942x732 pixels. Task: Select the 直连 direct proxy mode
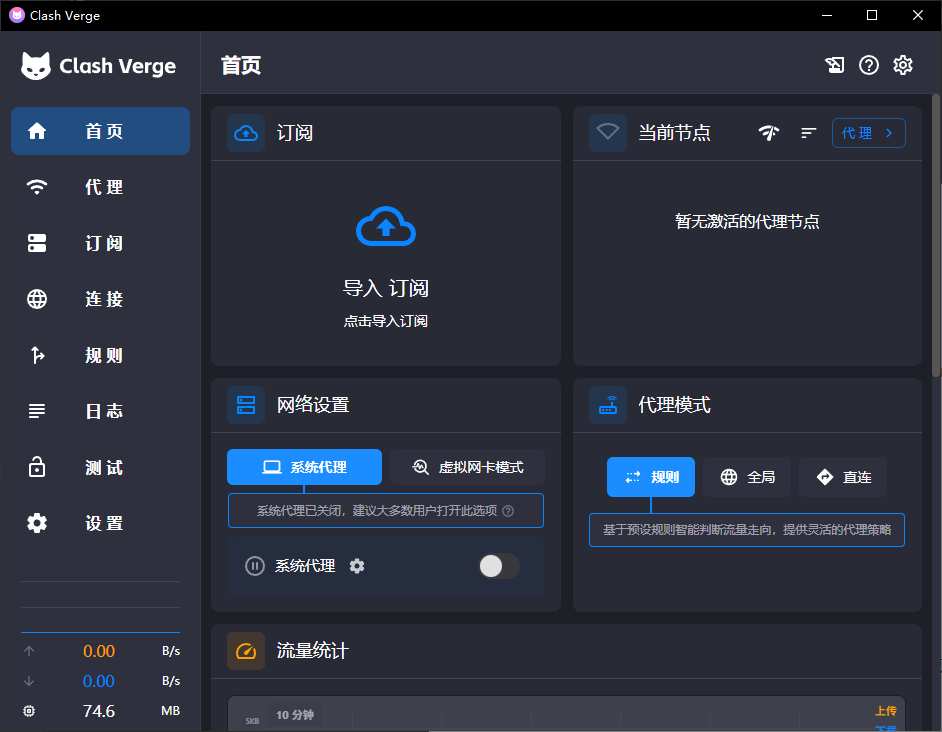coord(843,477)
